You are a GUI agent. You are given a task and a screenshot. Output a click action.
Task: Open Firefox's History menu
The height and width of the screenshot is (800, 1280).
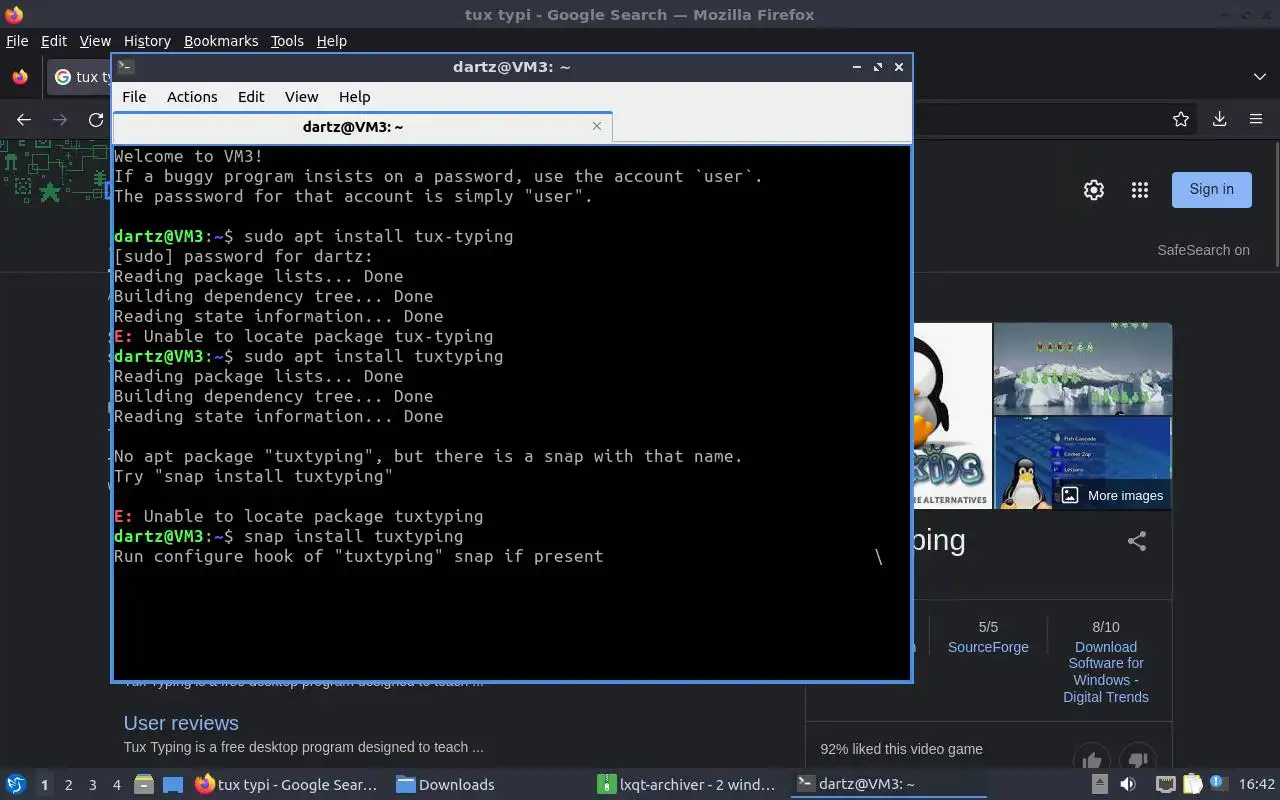click(147, 41)
